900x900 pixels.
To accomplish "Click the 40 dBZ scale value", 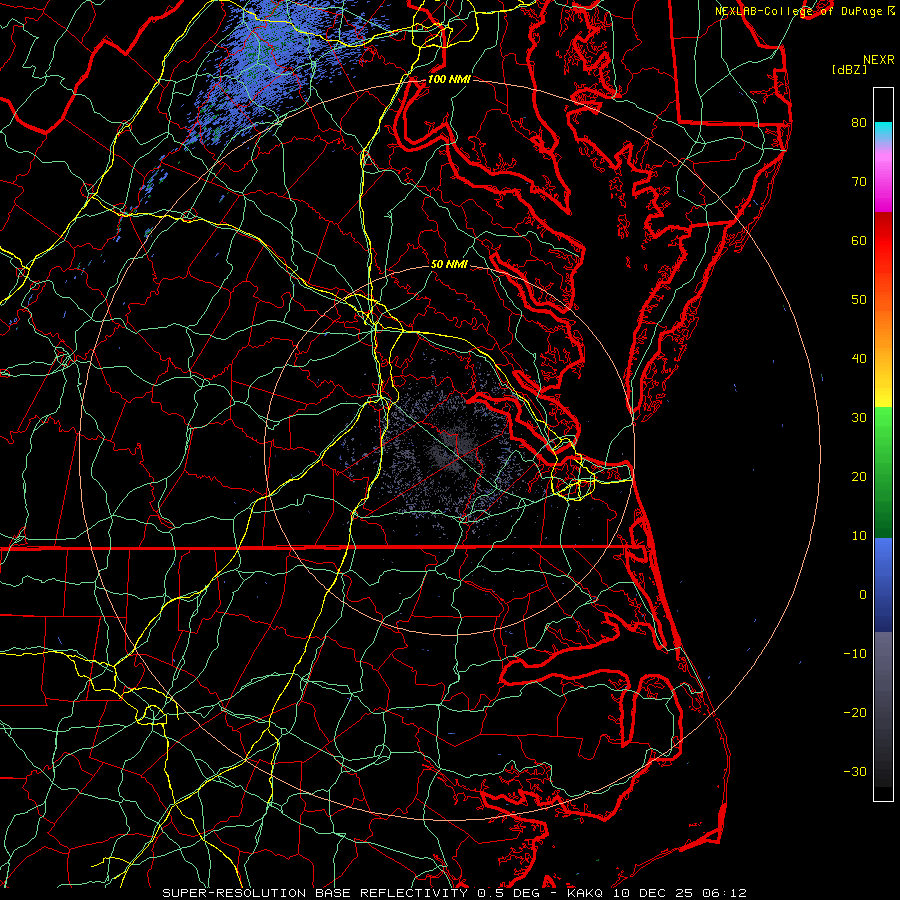I will (x=859, y=359).
